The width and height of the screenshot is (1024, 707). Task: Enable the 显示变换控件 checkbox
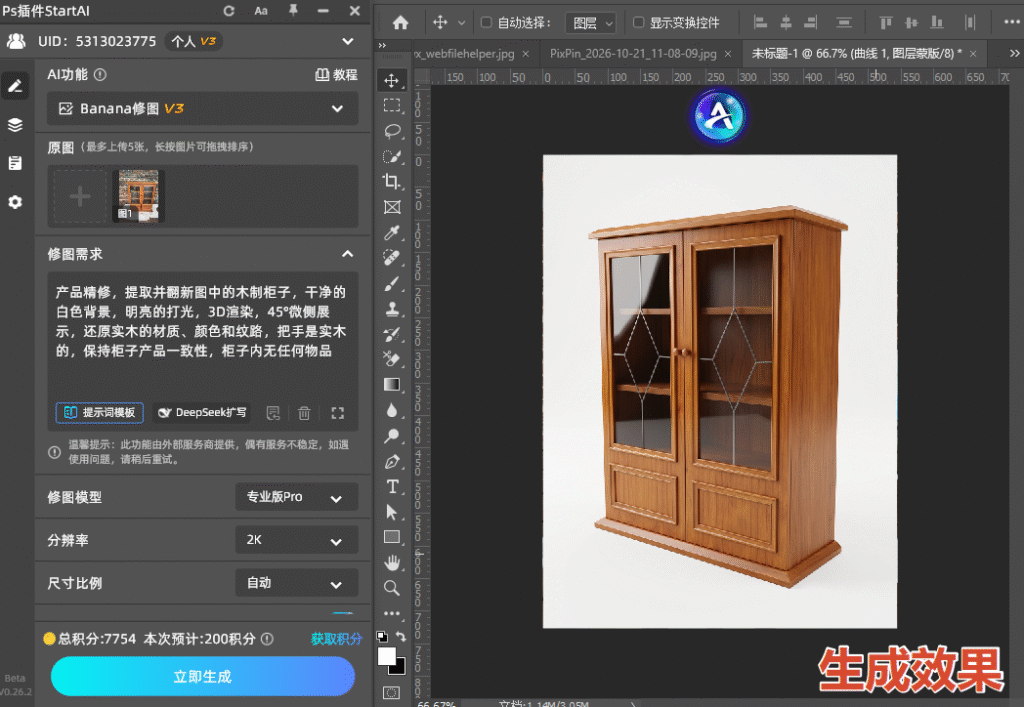pos(639,22)
